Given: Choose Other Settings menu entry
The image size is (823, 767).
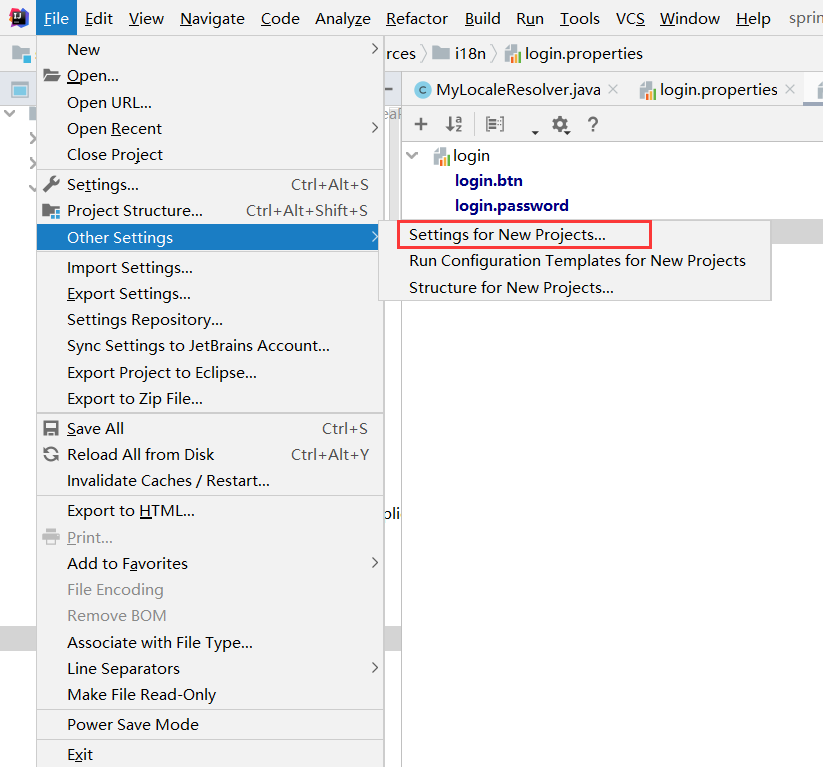Looking at the screenshot, I should click(210, 237).
